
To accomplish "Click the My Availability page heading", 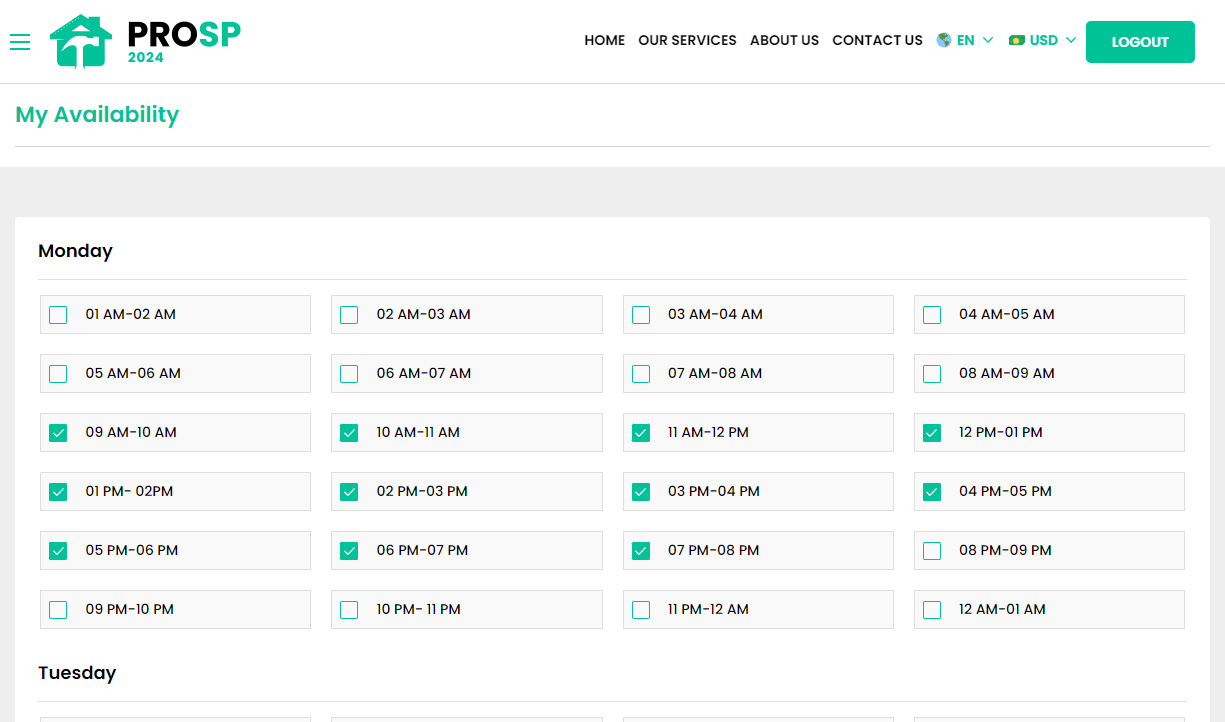I will coord(97,115).
